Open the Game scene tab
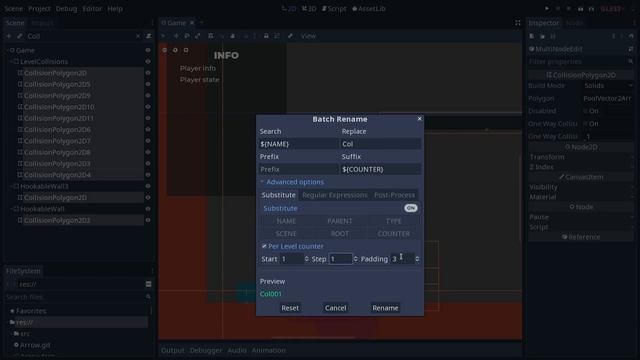The height and width of the screenshot is (360, 640). click(173, 23)
